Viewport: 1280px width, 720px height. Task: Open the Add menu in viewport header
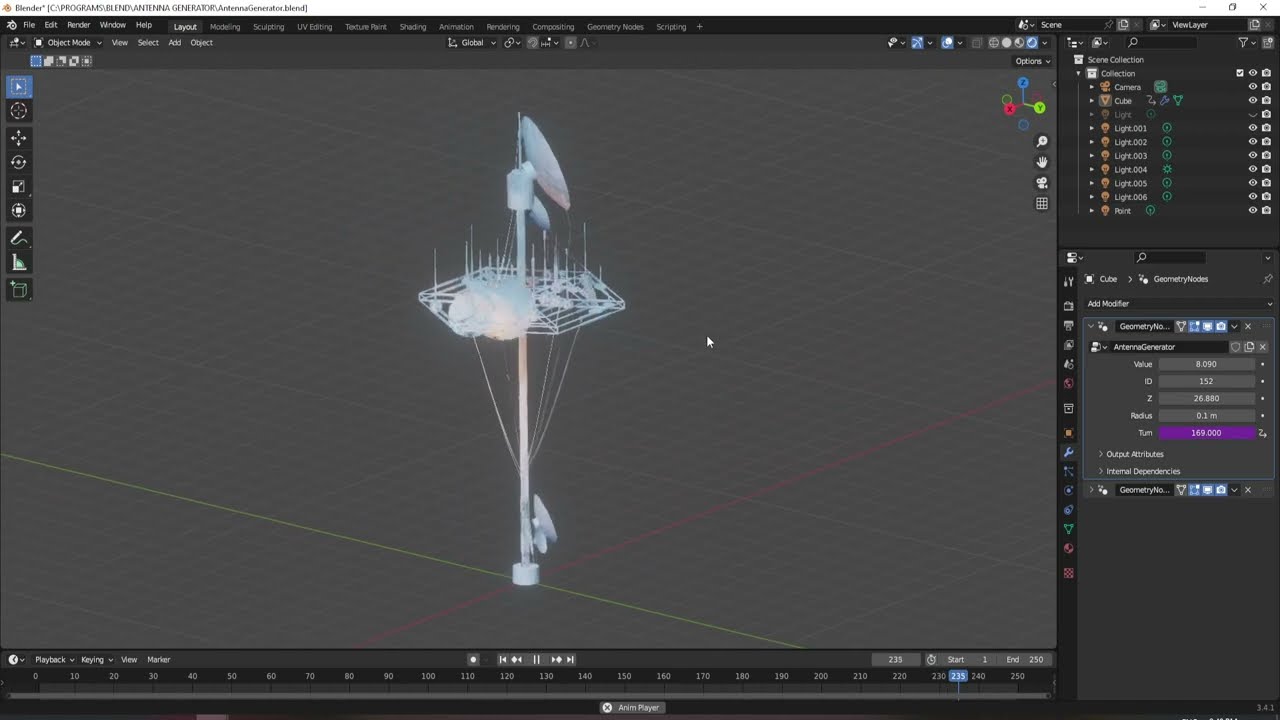pos(174,43)
